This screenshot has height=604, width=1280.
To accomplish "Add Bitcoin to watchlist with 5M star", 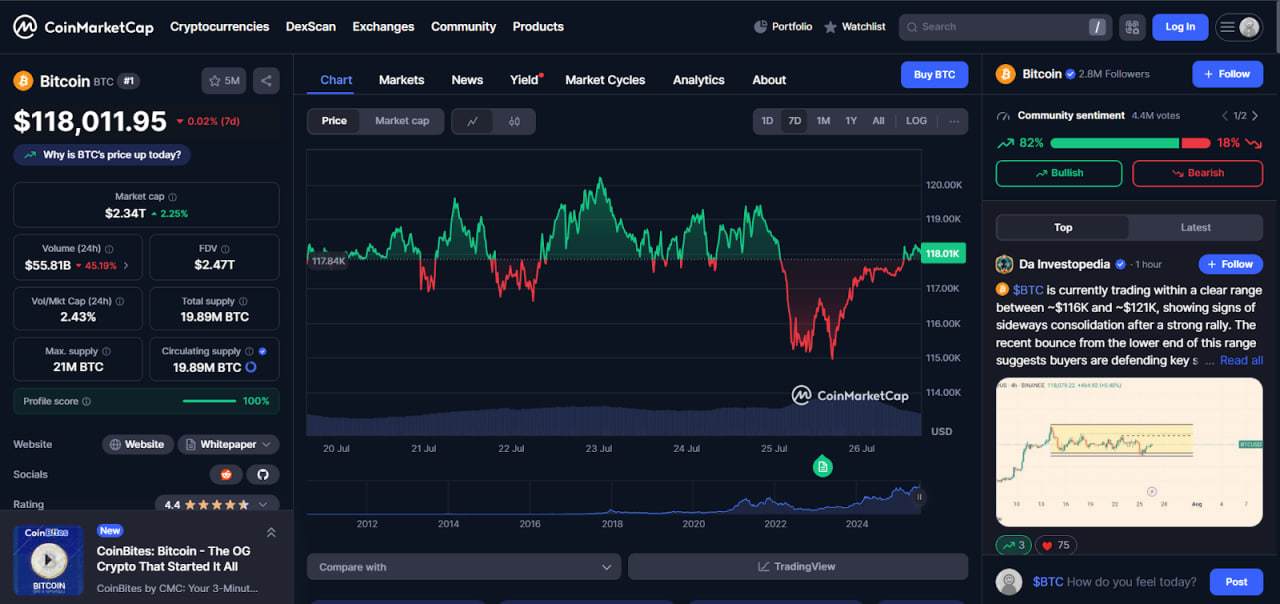I will (224, 80).
